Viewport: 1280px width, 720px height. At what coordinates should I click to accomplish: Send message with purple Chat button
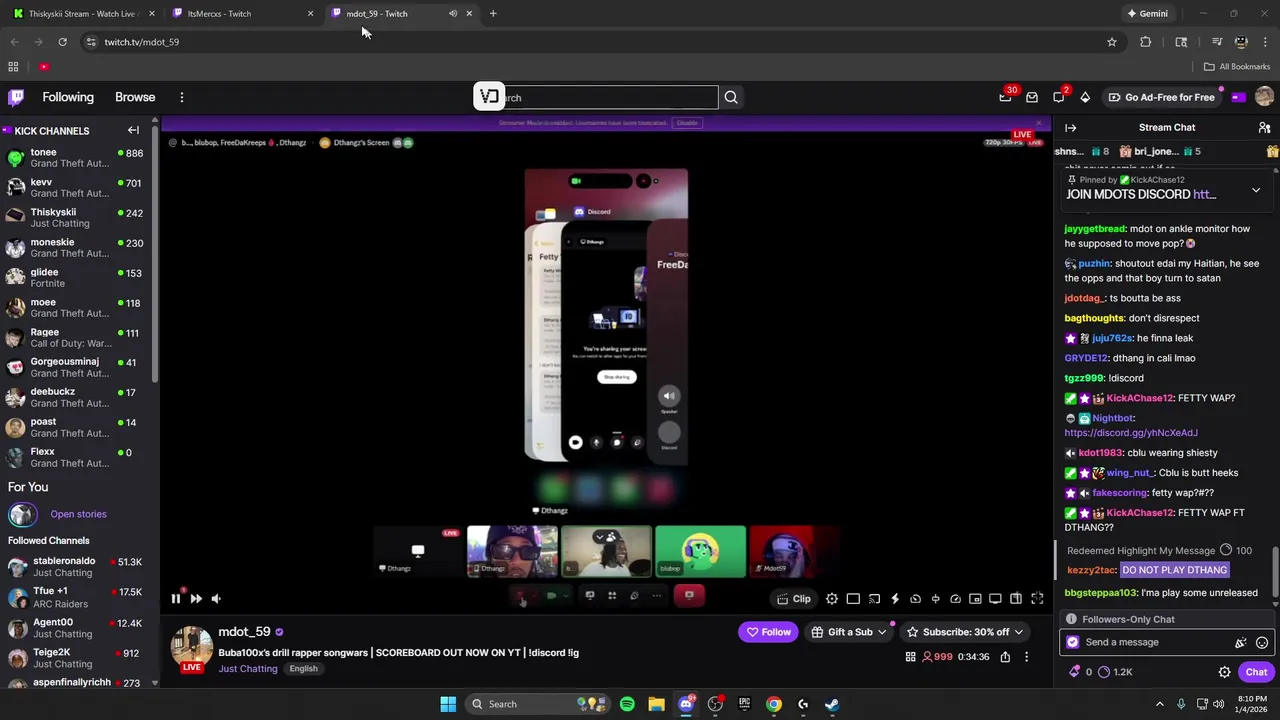[1256, 672]
